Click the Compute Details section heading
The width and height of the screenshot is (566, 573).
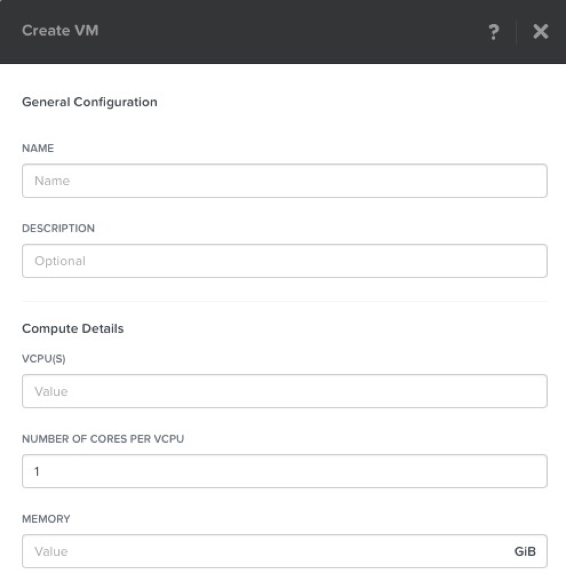[73, 329]
